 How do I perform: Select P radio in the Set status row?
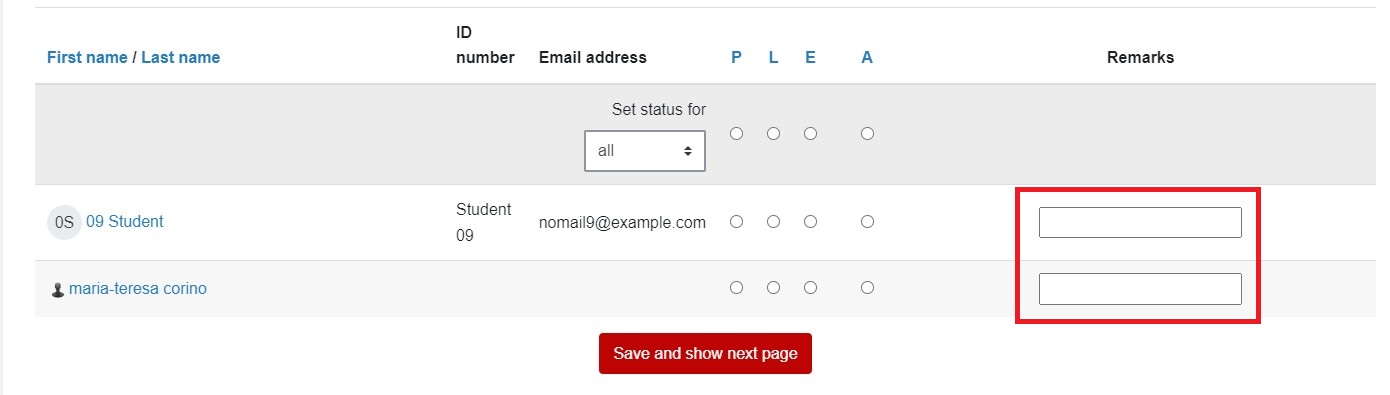click(737, 133)
